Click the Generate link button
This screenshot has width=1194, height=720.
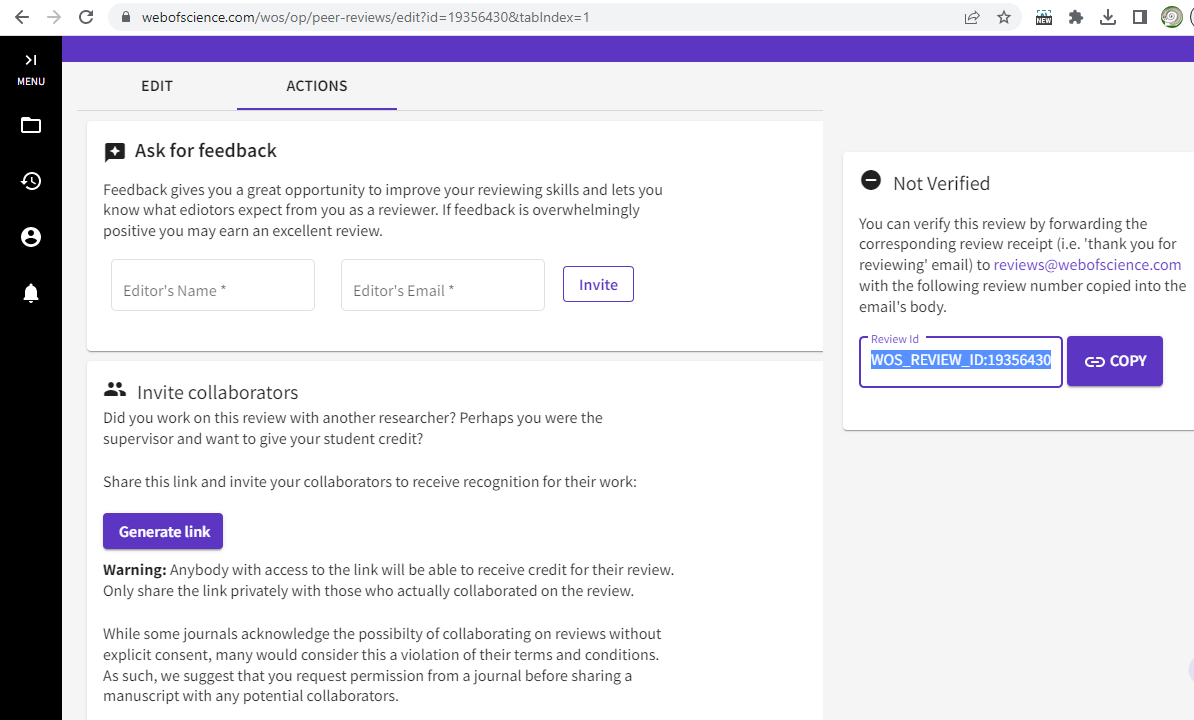pos(162,531)
